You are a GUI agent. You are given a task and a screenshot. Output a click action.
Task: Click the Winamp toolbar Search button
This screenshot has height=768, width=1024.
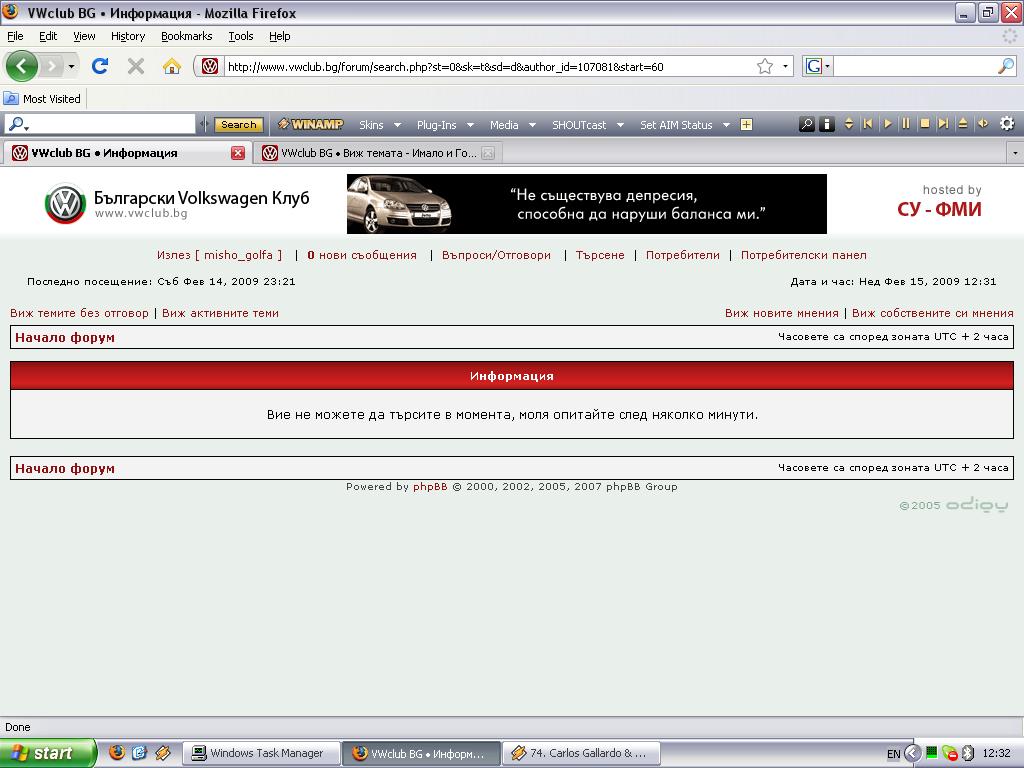[238, 125]
